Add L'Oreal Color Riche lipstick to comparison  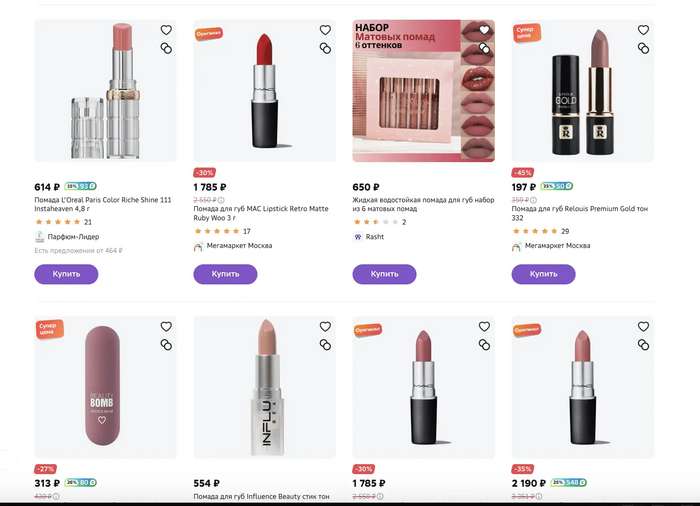(166, 48)
